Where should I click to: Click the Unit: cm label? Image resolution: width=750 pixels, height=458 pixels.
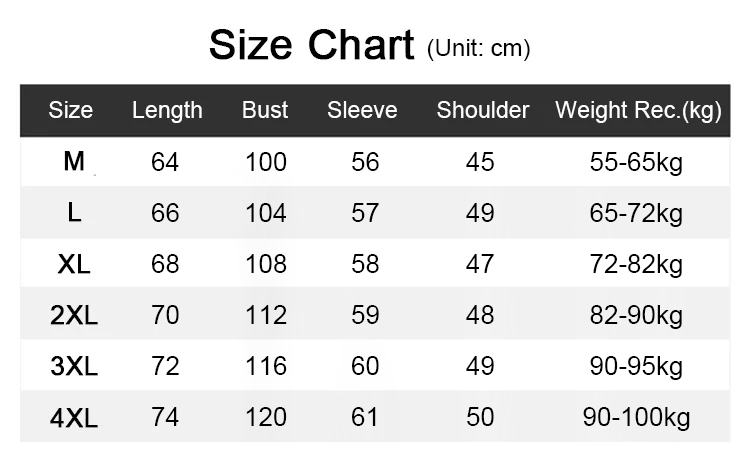(478, 48)
